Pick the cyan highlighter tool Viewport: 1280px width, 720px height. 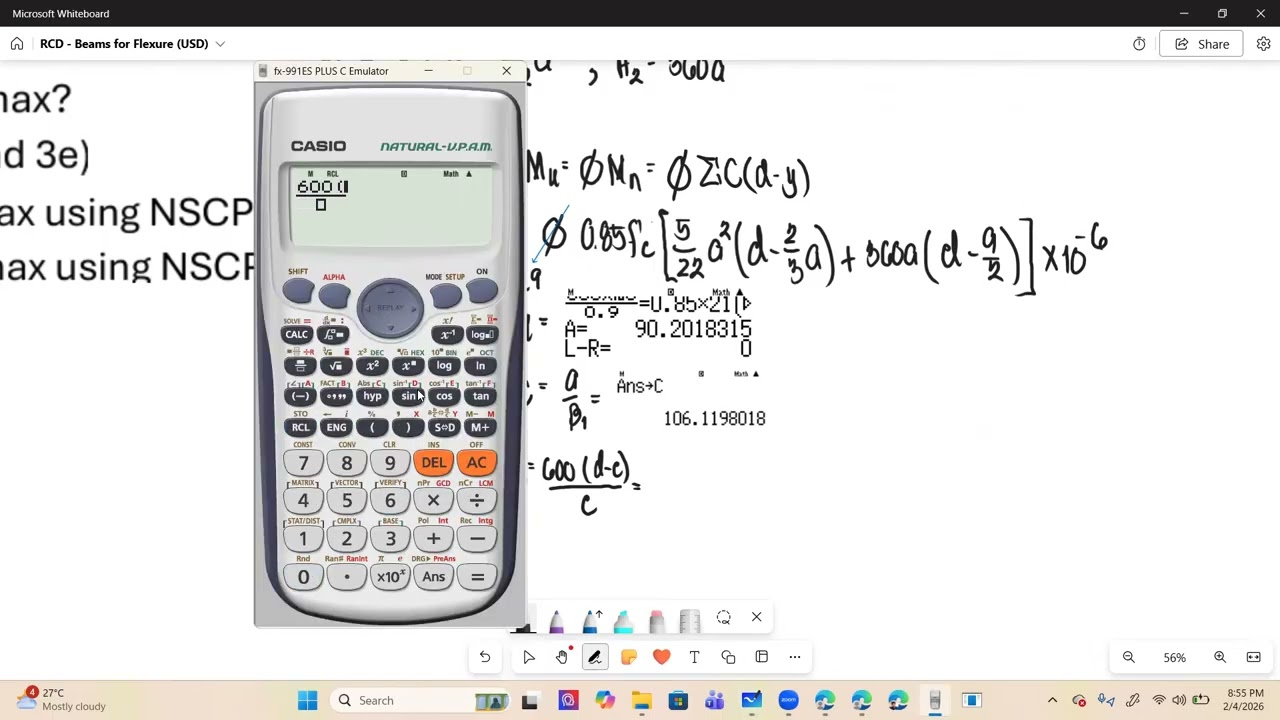tap(623, 621)
